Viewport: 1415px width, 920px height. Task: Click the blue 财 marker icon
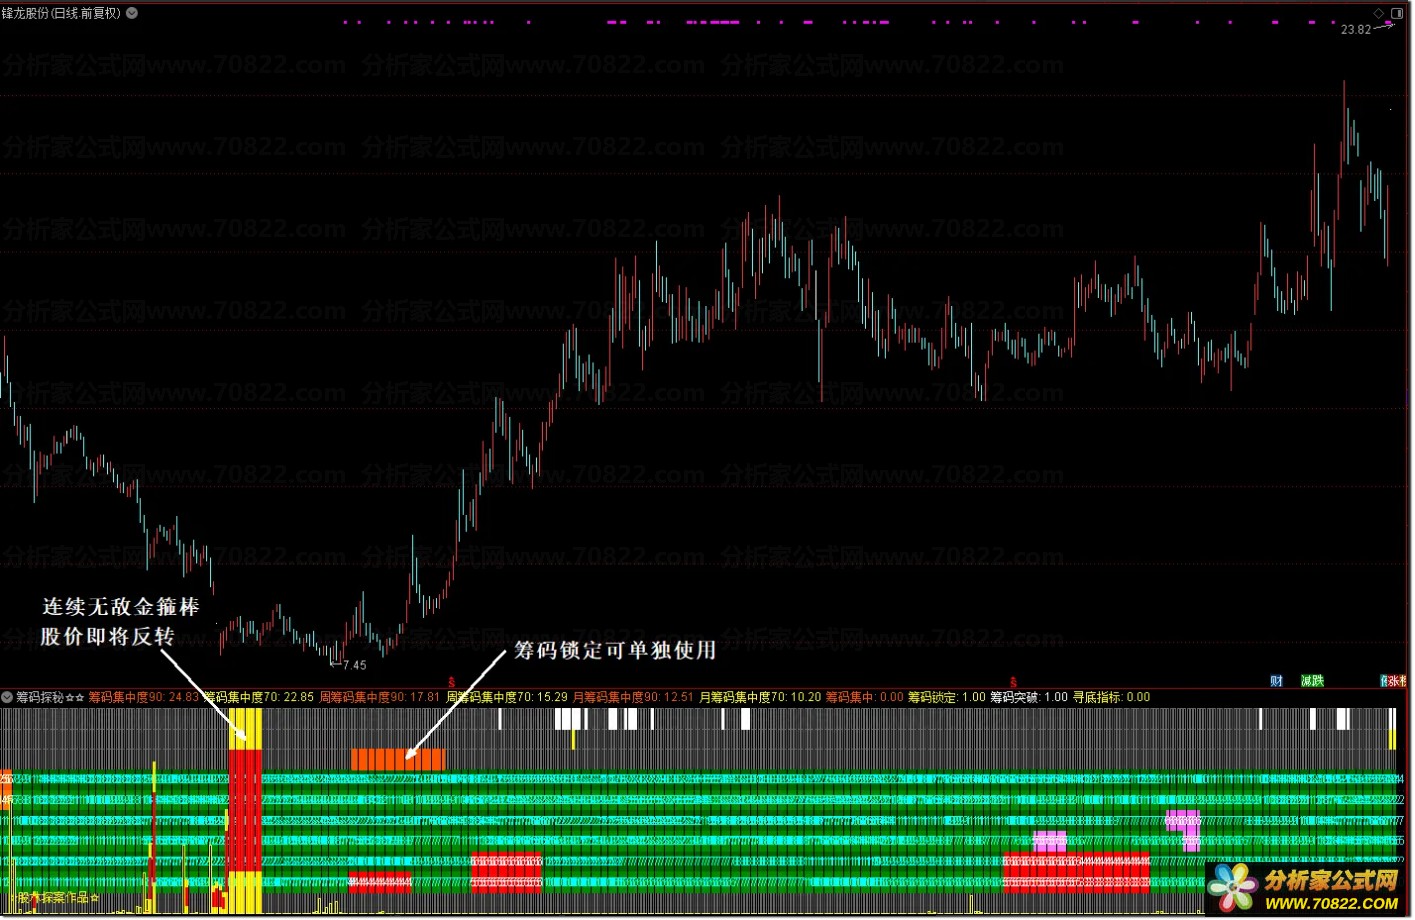tap(1276, 681)
